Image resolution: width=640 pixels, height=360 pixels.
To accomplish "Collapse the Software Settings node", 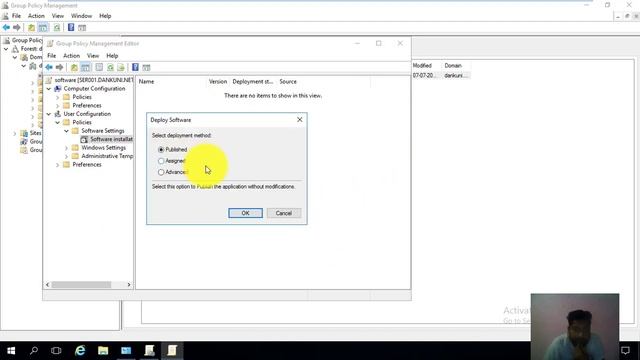I will [66, 131].
